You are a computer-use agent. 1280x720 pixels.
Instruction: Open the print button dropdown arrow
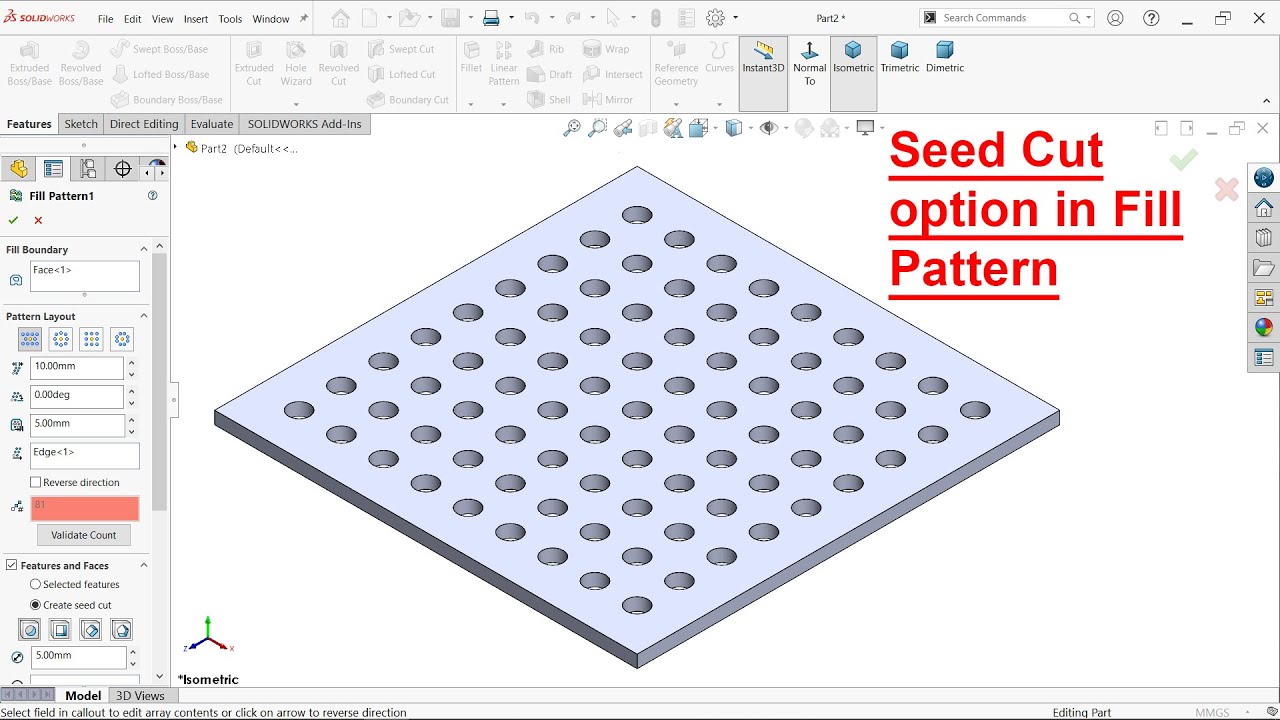tap(511, 18)
